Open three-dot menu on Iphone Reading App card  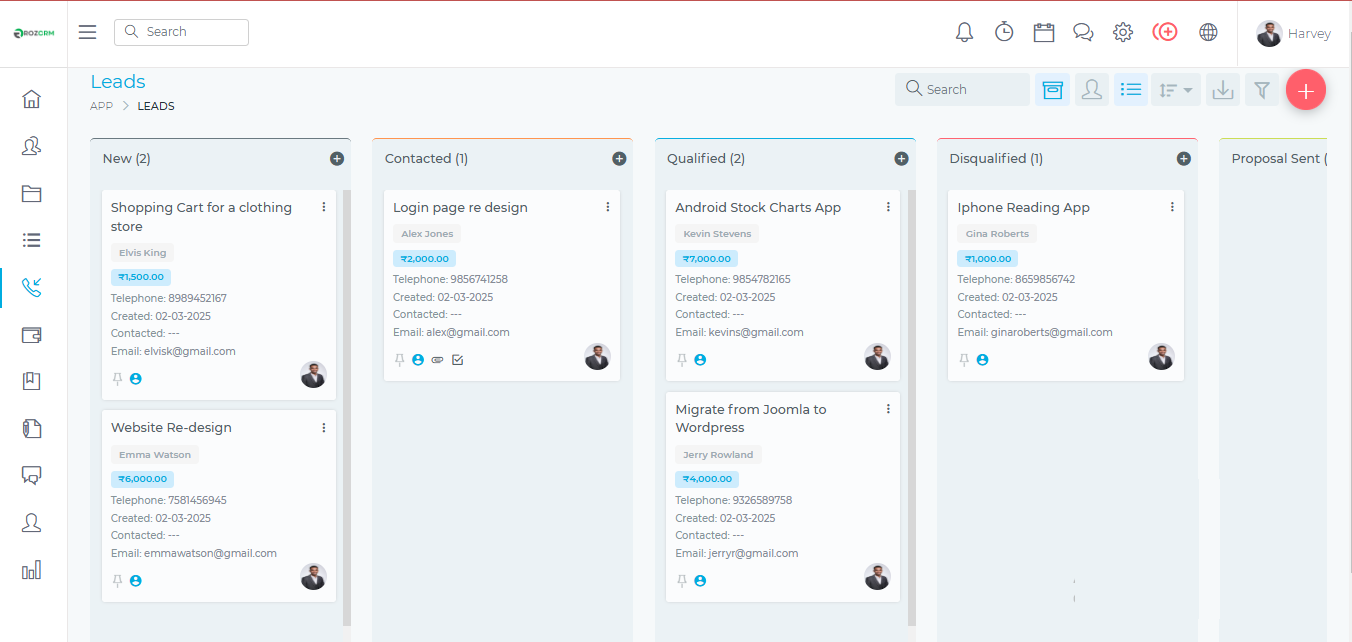[1172, 207]
